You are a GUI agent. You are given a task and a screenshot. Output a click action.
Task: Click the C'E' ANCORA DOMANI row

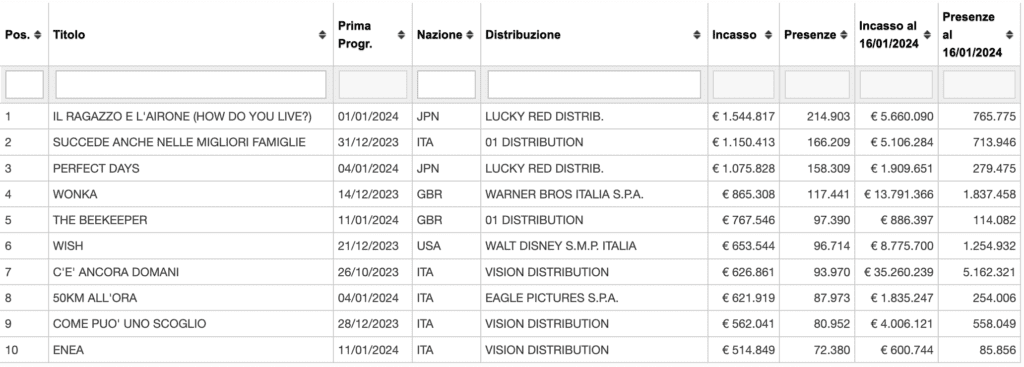[510, 272]
